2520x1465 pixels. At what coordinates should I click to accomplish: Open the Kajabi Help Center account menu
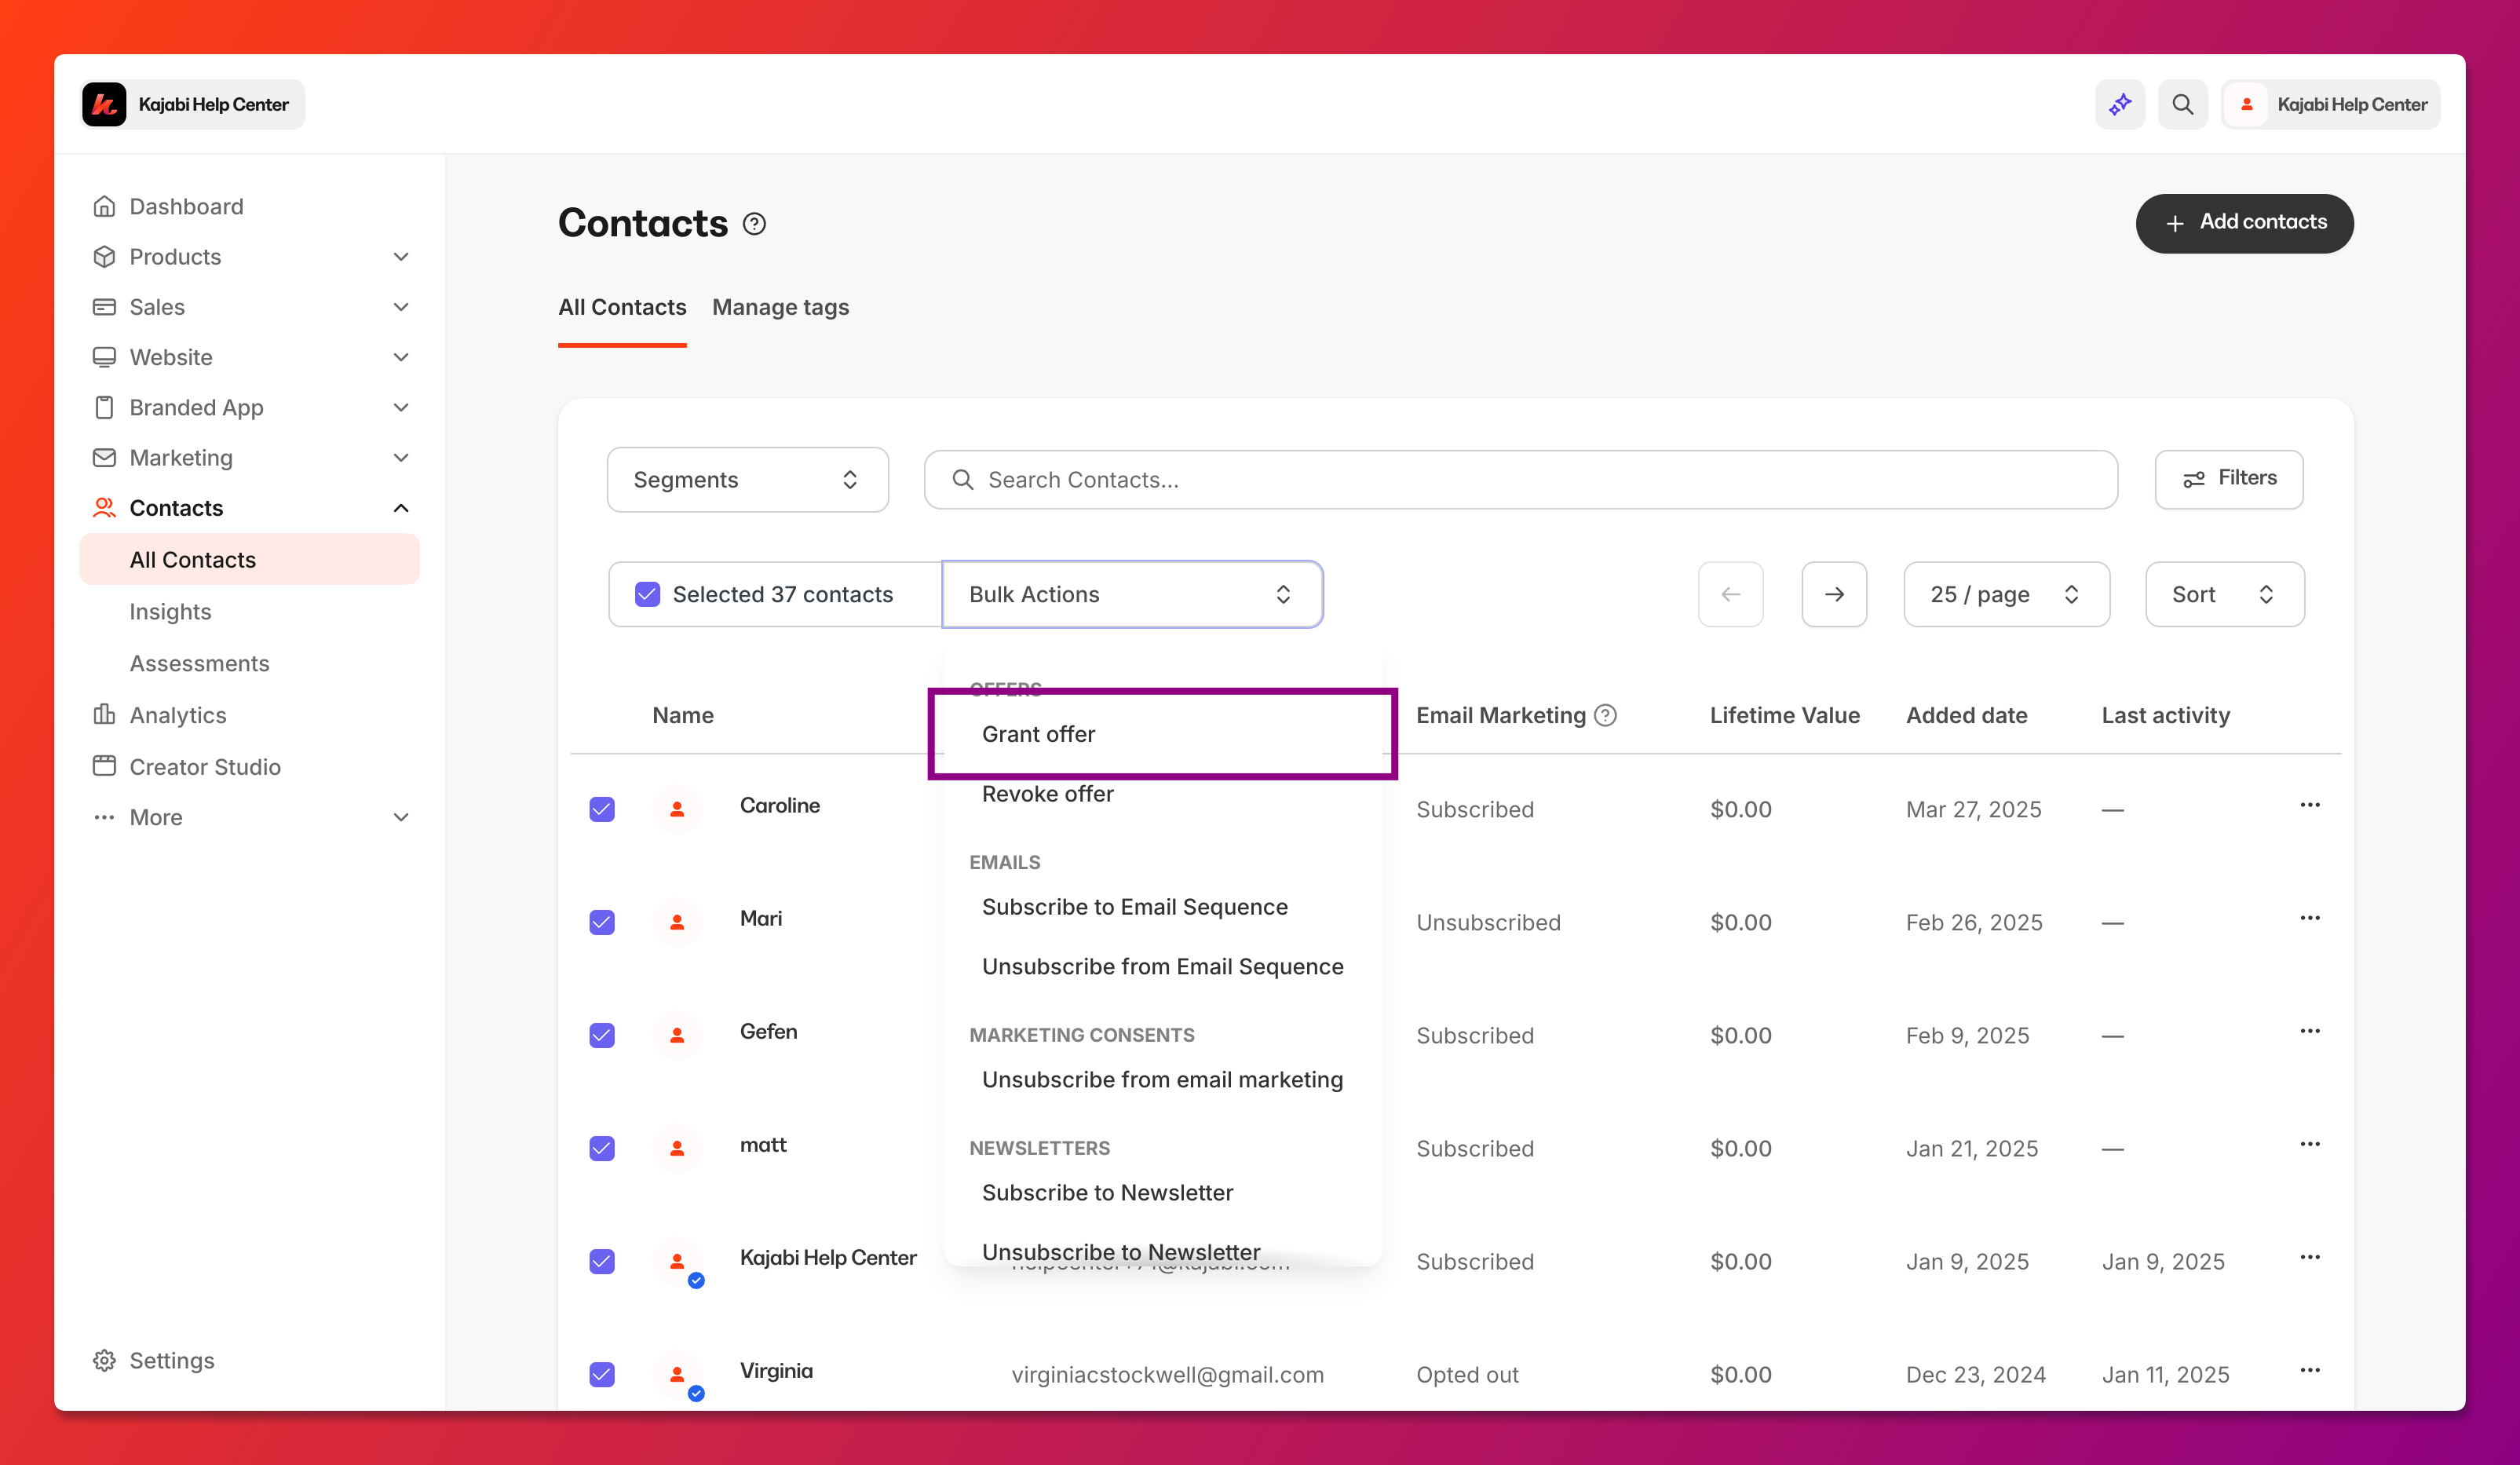(x=2331, y=104)
